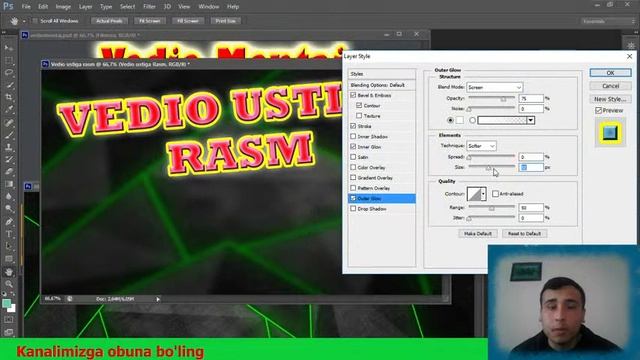
Task: Toggle the Preview checkbox
Action: point(598,111)
